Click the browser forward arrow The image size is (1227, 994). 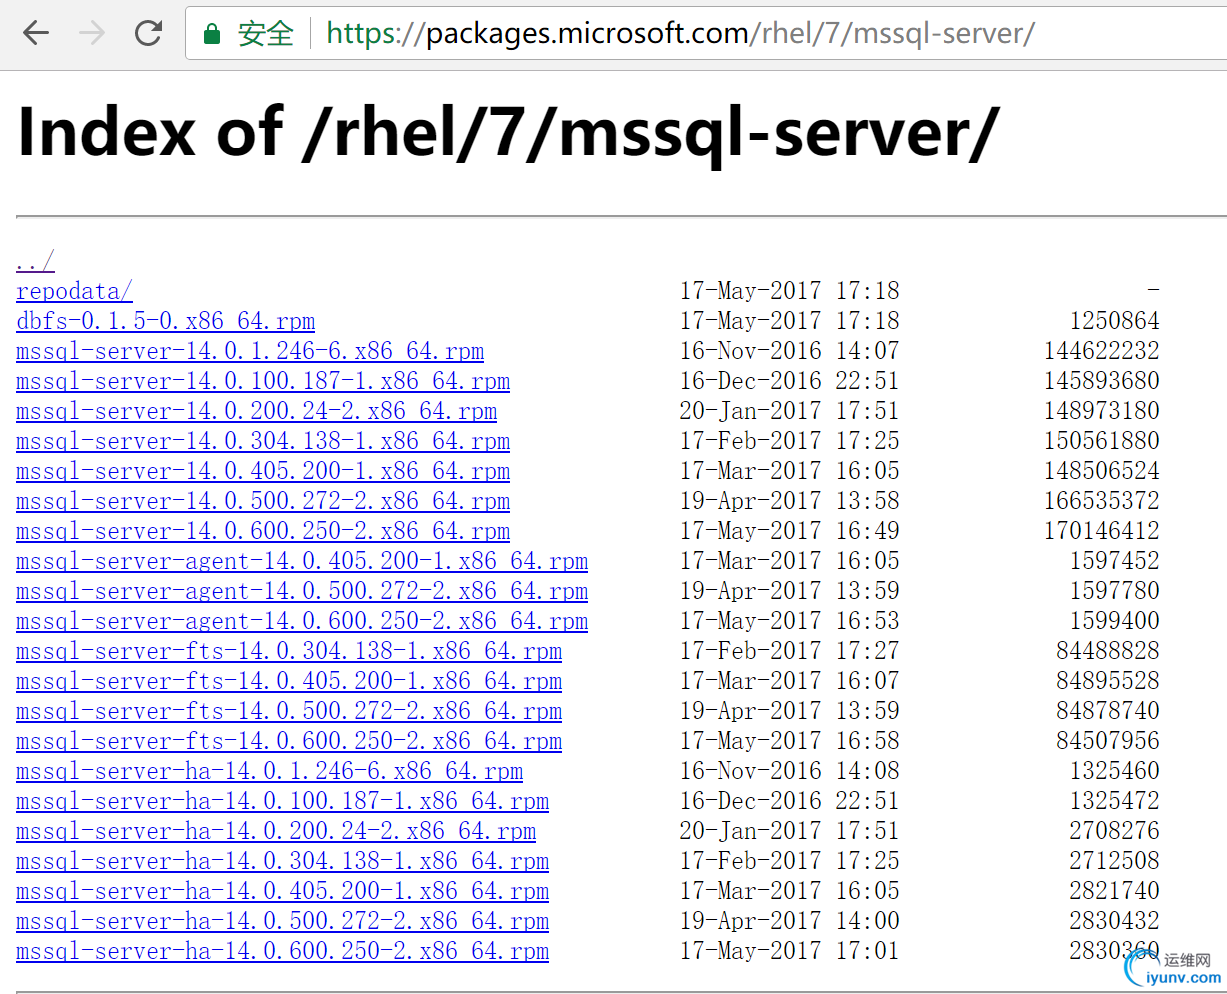(x=92, y=33)
